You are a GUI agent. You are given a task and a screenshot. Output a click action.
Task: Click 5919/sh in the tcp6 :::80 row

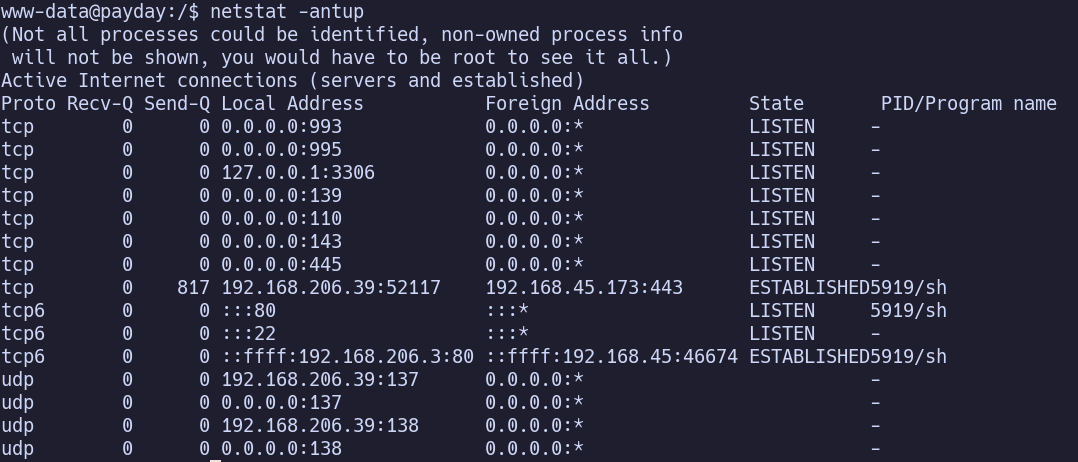pos(908,311)
